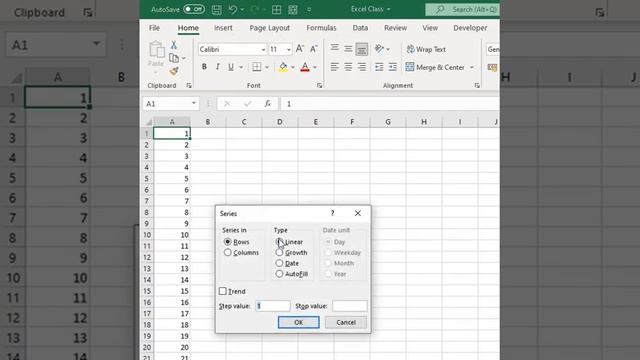The image size is (640, 360).
Task: Switch to the Formulas tab
Action: 321,28
